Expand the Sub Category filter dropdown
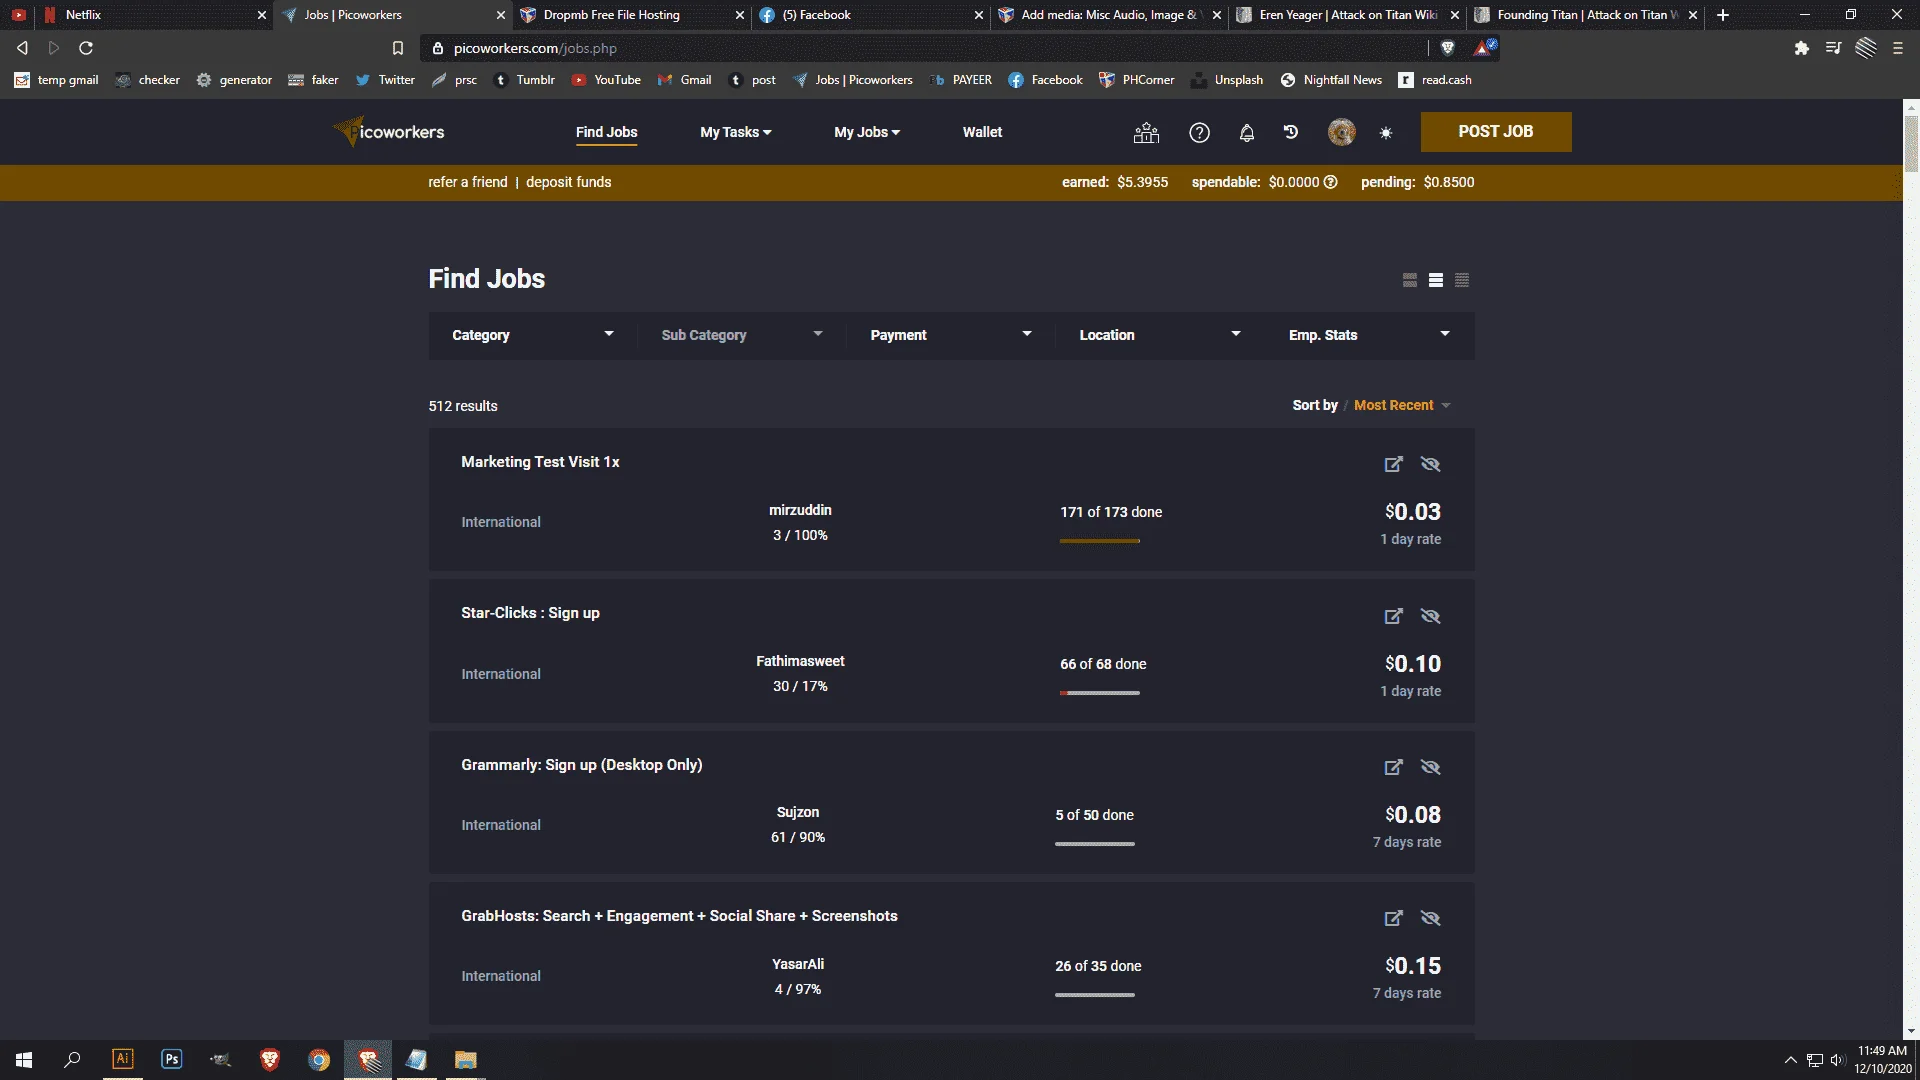1920x1080 pixels. pos(741,335)
